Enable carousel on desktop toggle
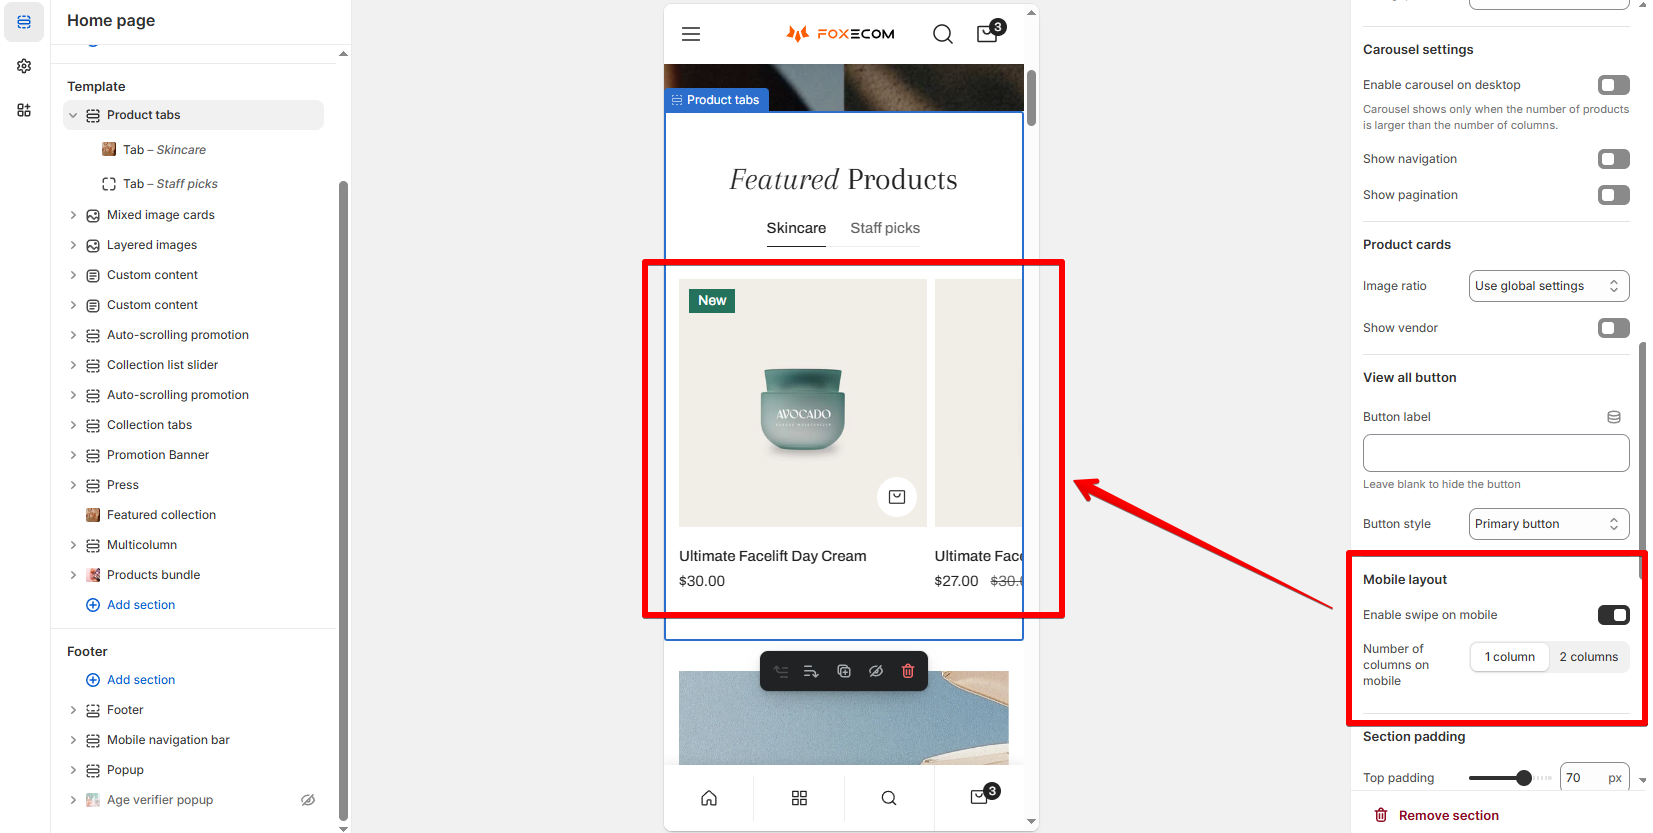The width and height of the screenshot is (1653, 833). pyautogui.click(x=1613, y=85)
